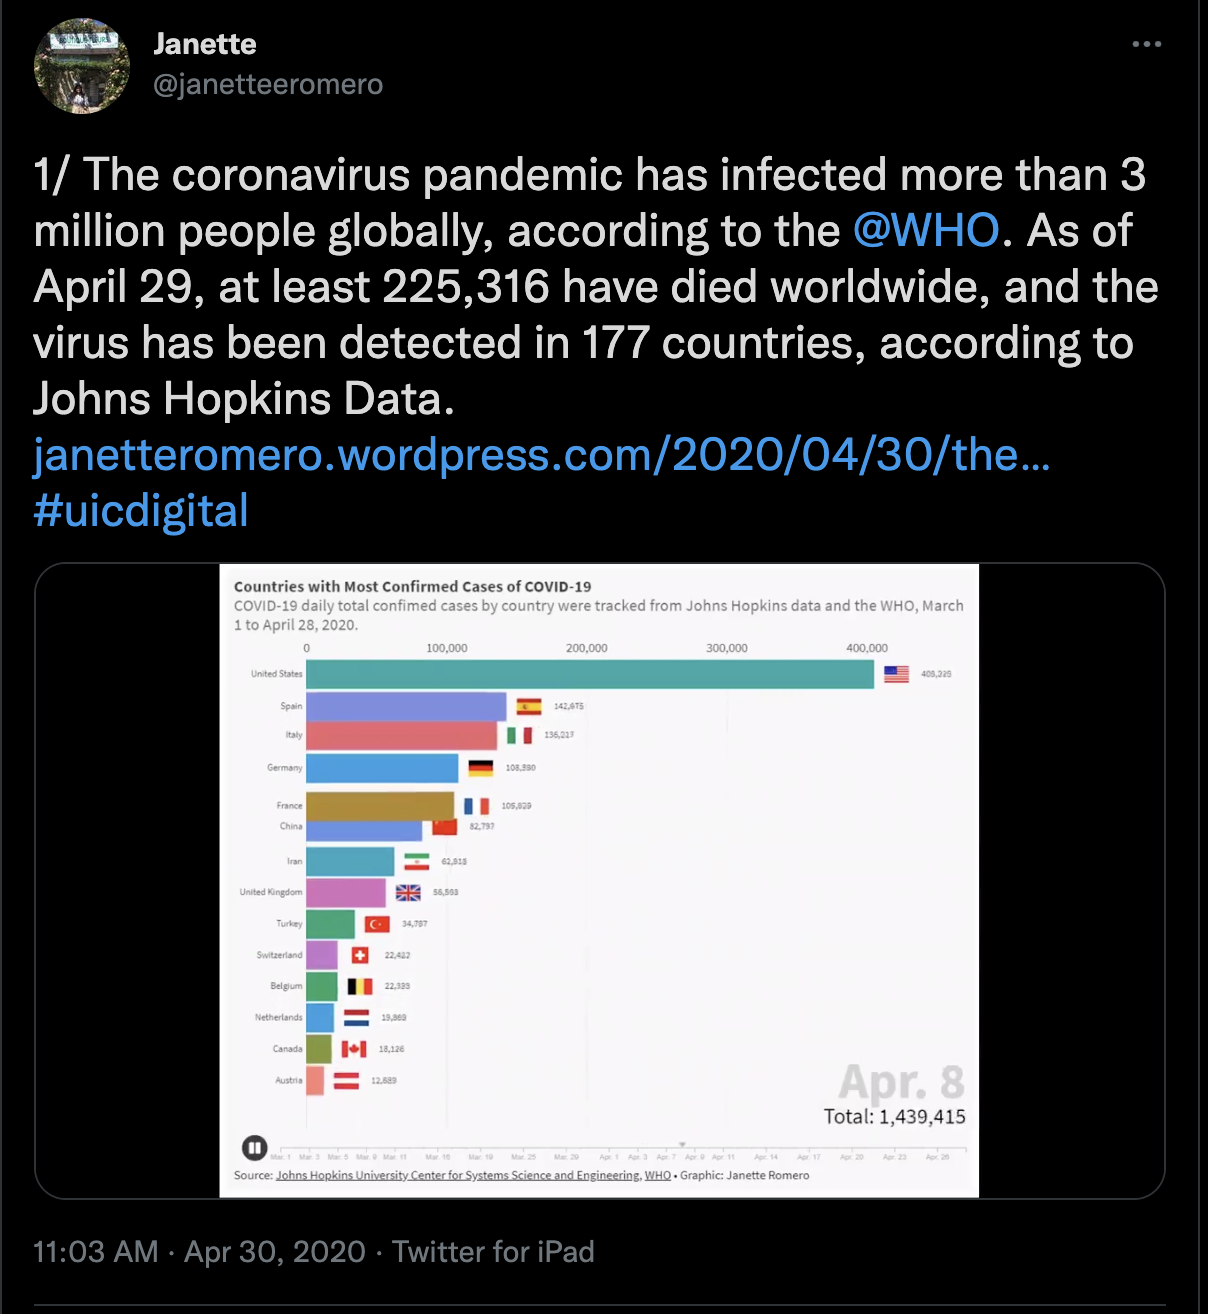
Task: Click the Canada flag icon
Action: [354, 1049]
